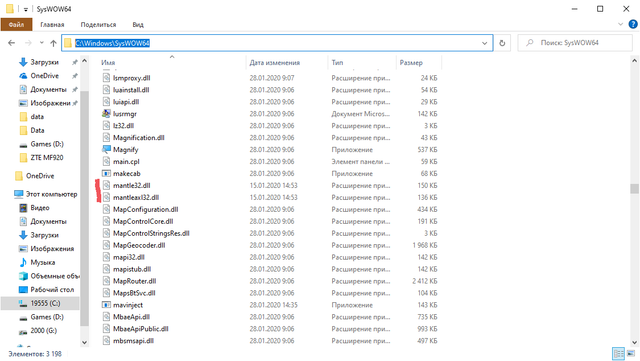Click the mantleaxl32.dll file icon
This screenshot has width=640, height=361.
(x=106, y=197)
